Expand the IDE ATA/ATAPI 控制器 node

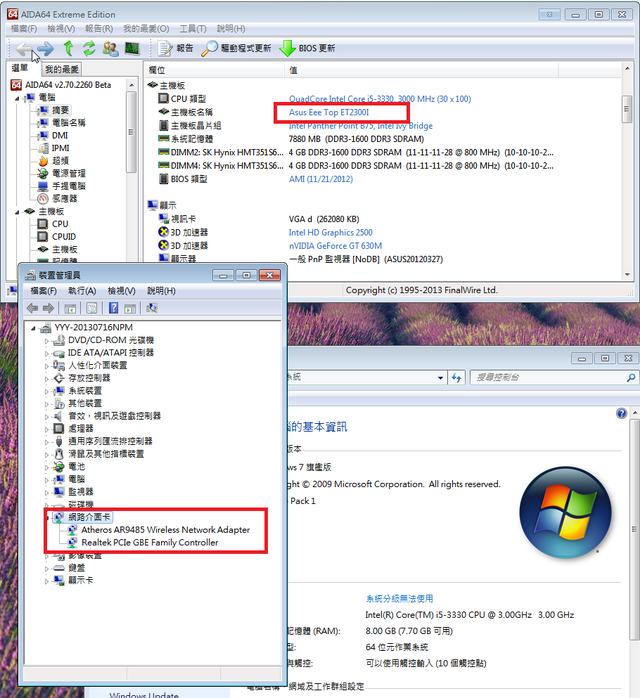(x=47, y=353)
